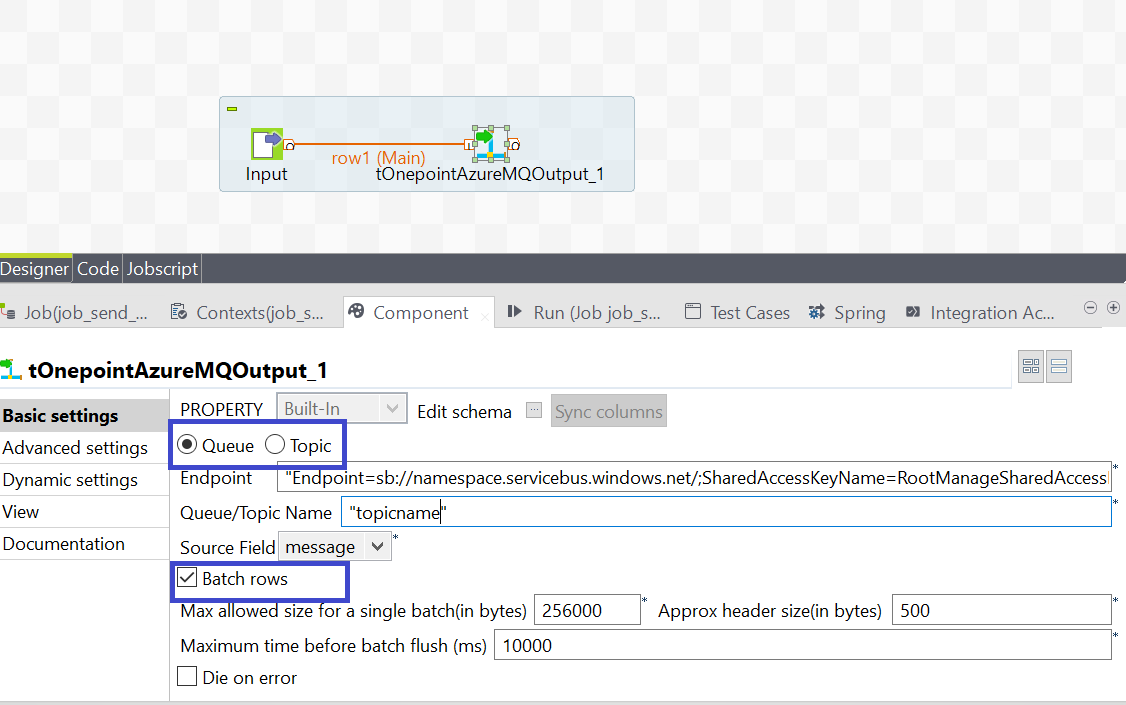This screenshot has height=705, width=1126.
Task: Select View section in component sidebar
Action: (x=84, y=512)
